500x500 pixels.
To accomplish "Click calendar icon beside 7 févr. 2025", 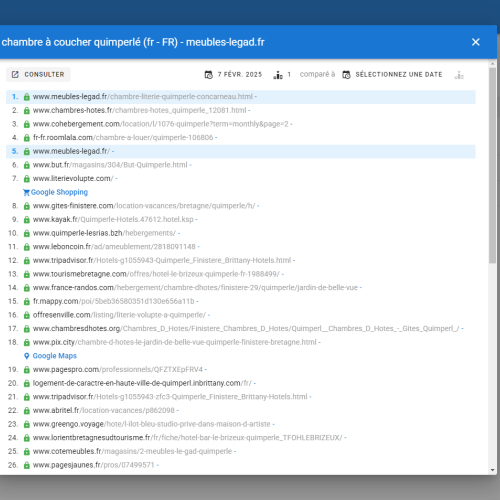I will click(x=209, y=75).
